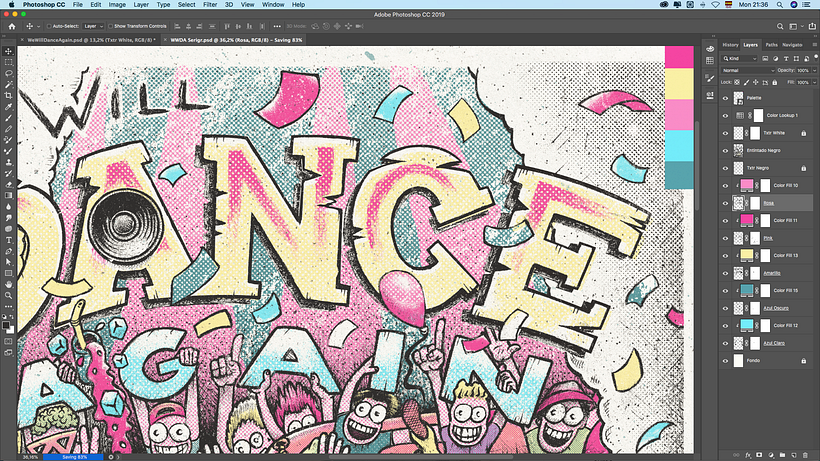Select the Horizontal Type tool
Viewport: 820px width, 461px height.
pos(9,240)
